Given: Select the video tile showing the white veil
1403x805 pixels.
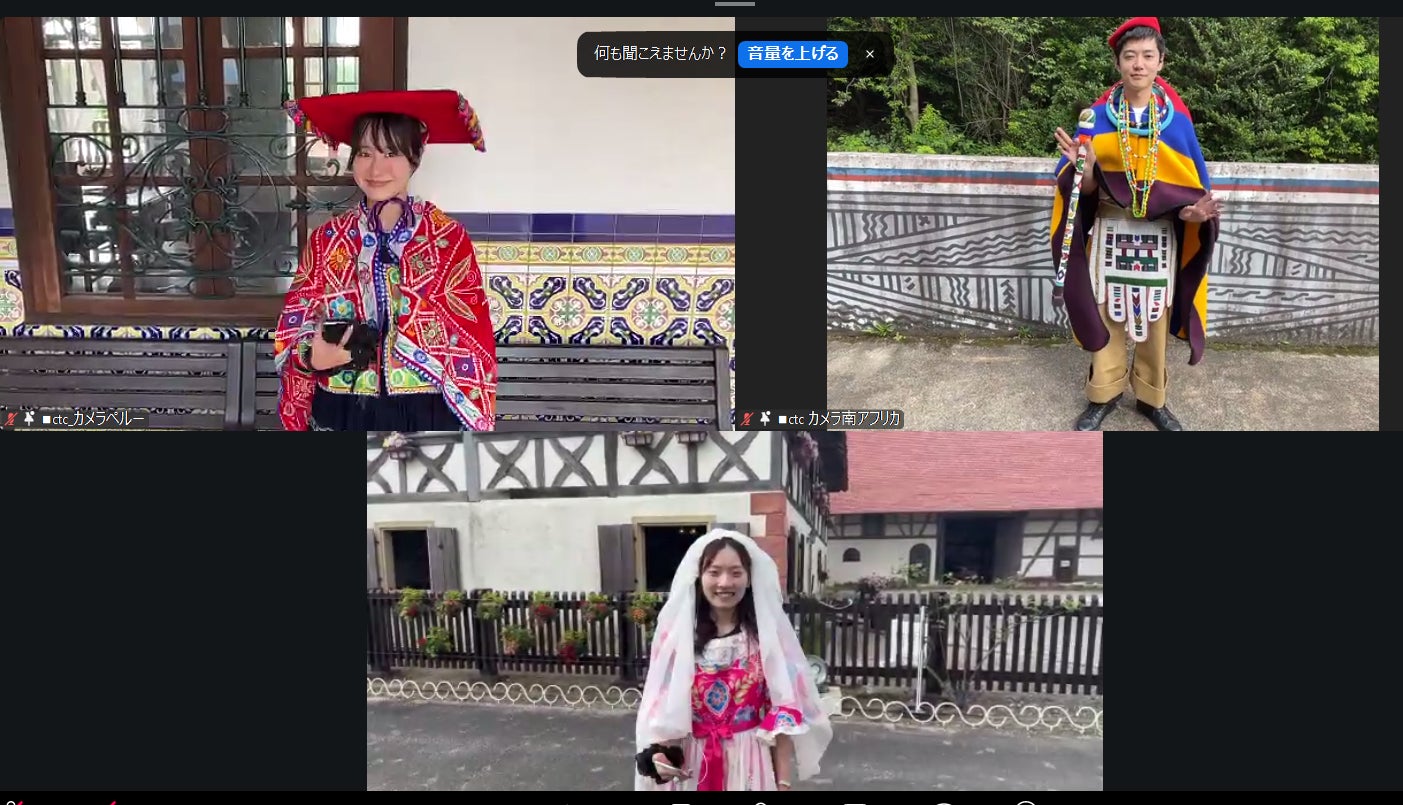Looking at the screenshot, I should 735,611.
